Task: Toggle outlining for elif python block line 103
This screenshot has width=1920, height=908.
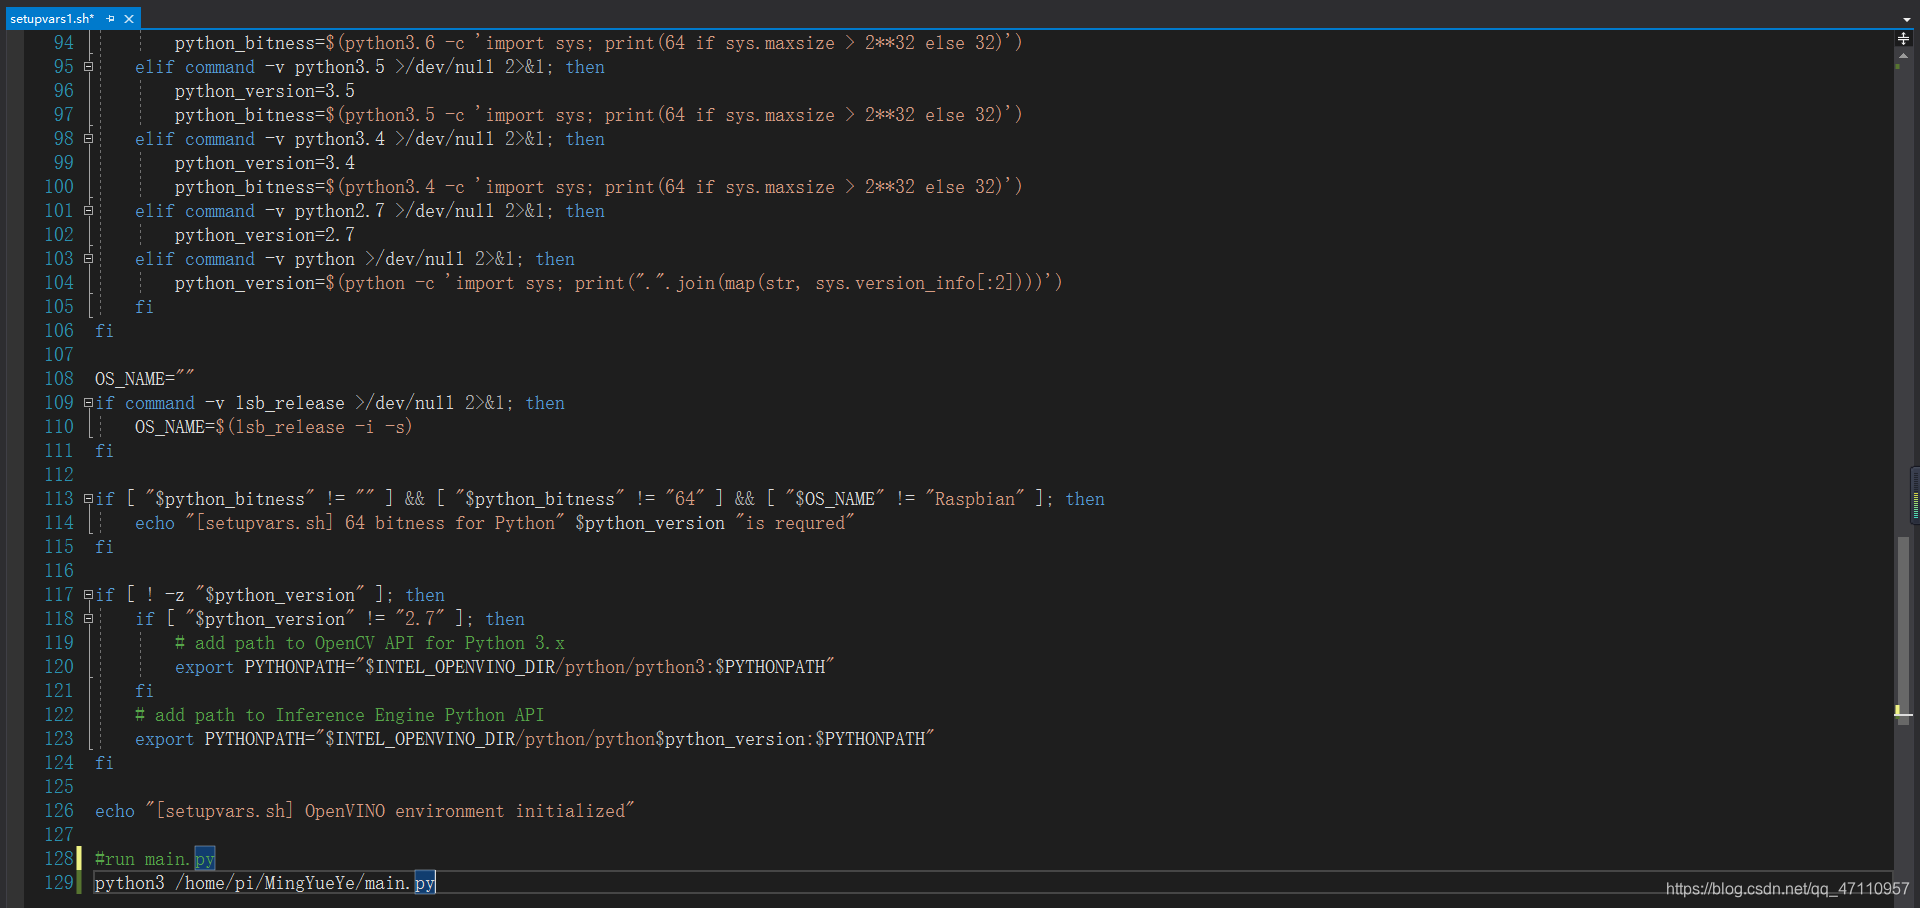Action: tap(88, 259)
